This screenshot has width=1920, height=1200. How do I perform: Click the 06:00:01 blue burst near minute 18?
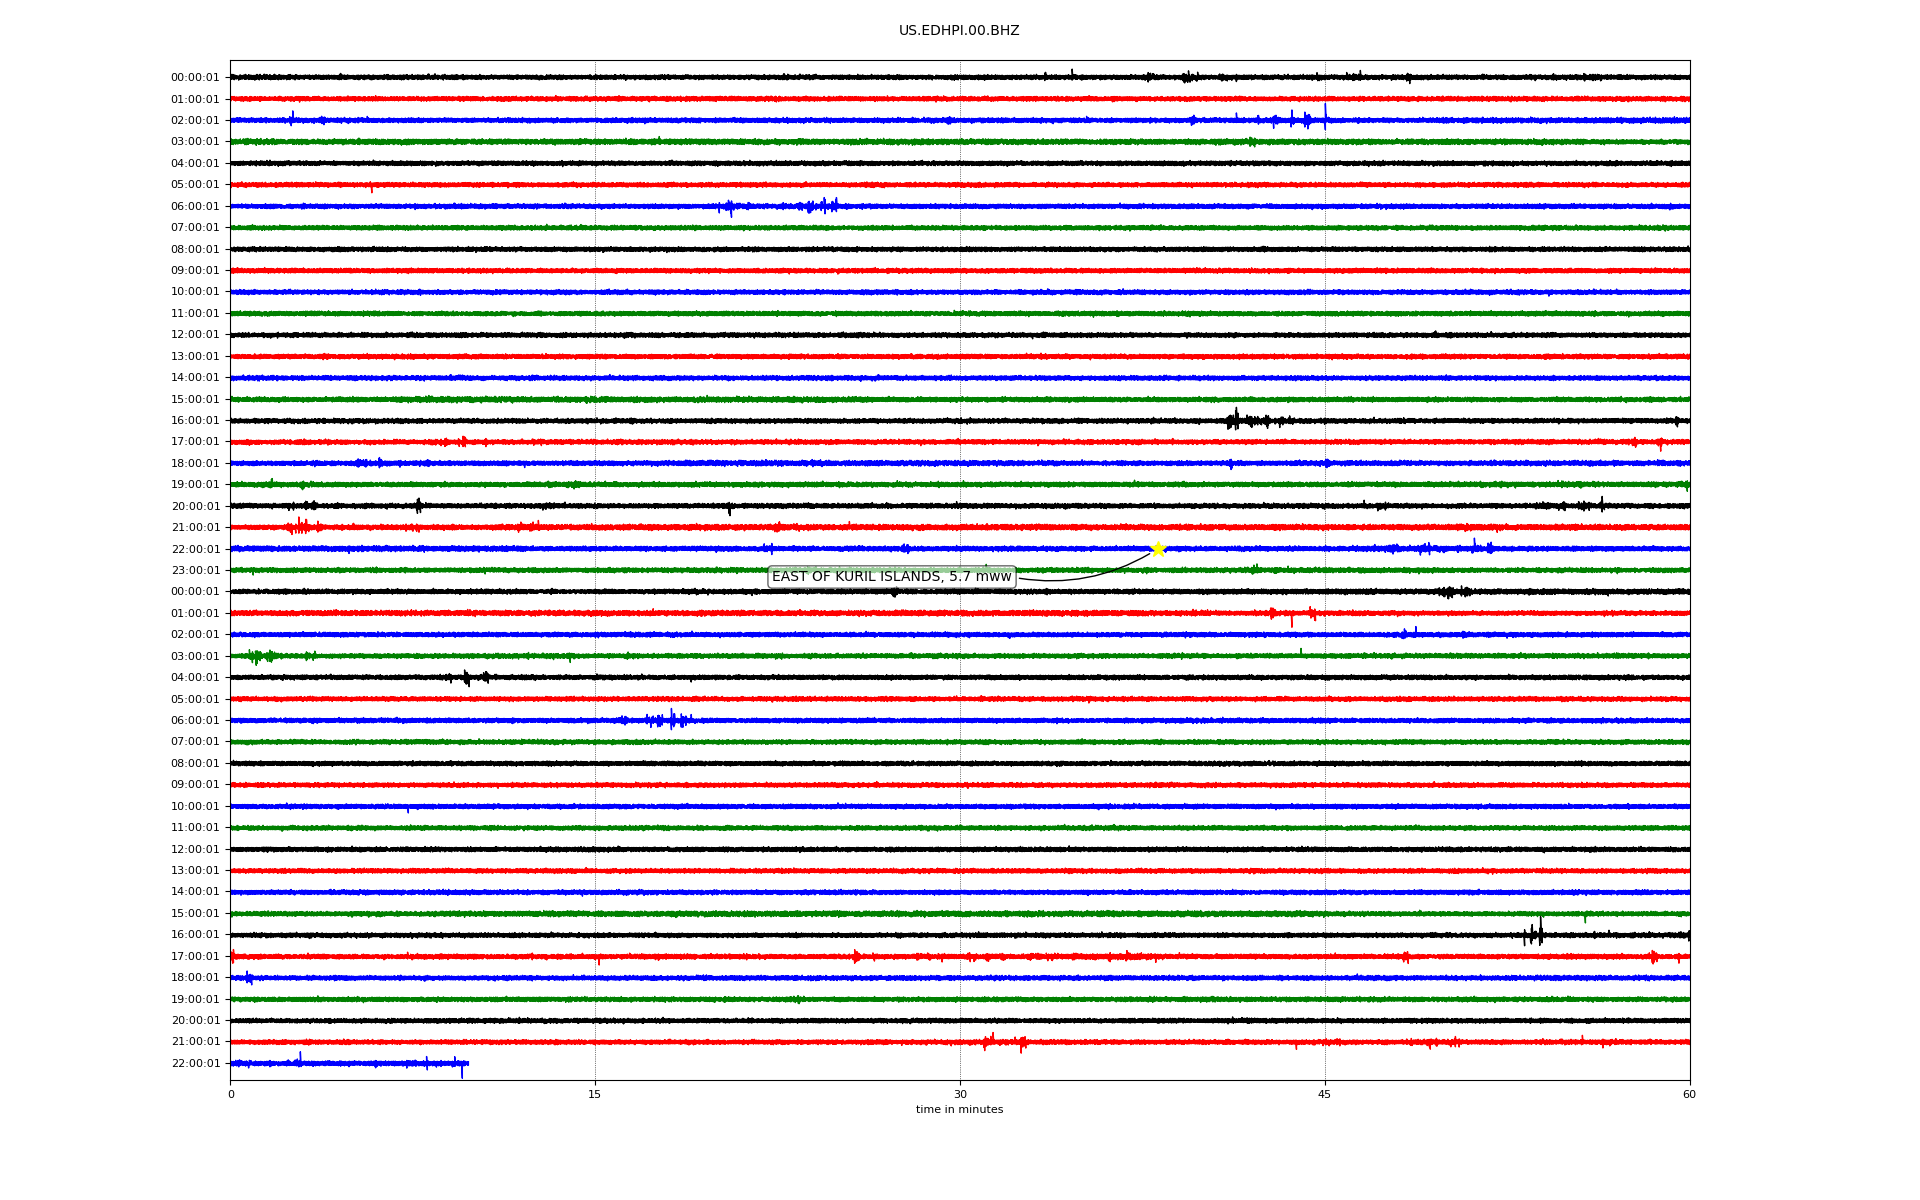point(671,720)
